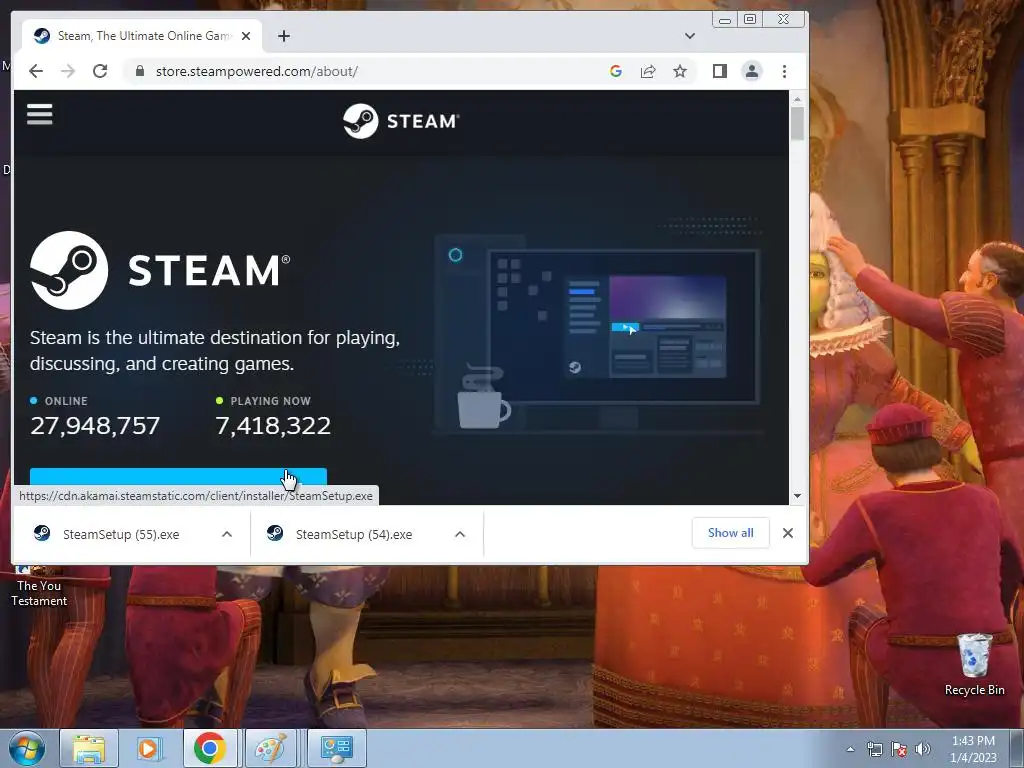
Task: Open the Control Panel taskbar icon
Action: pyautogui.click(x=336, y=748)
